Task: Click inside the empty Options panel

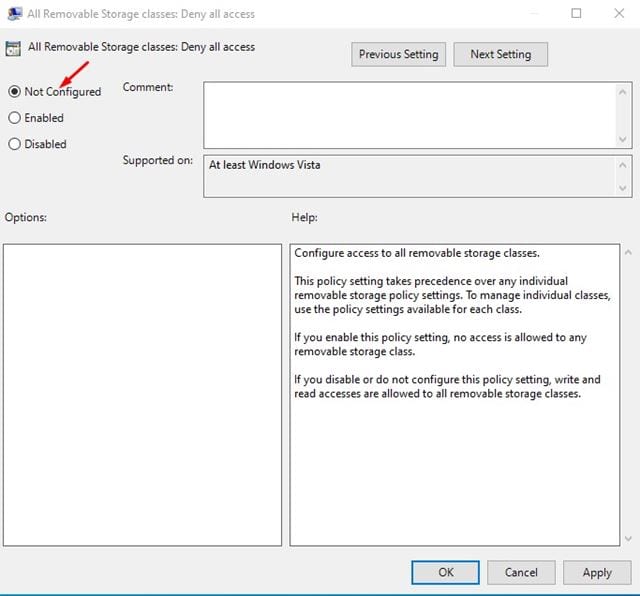Action: pyautogui.click(x=142, y=395)
